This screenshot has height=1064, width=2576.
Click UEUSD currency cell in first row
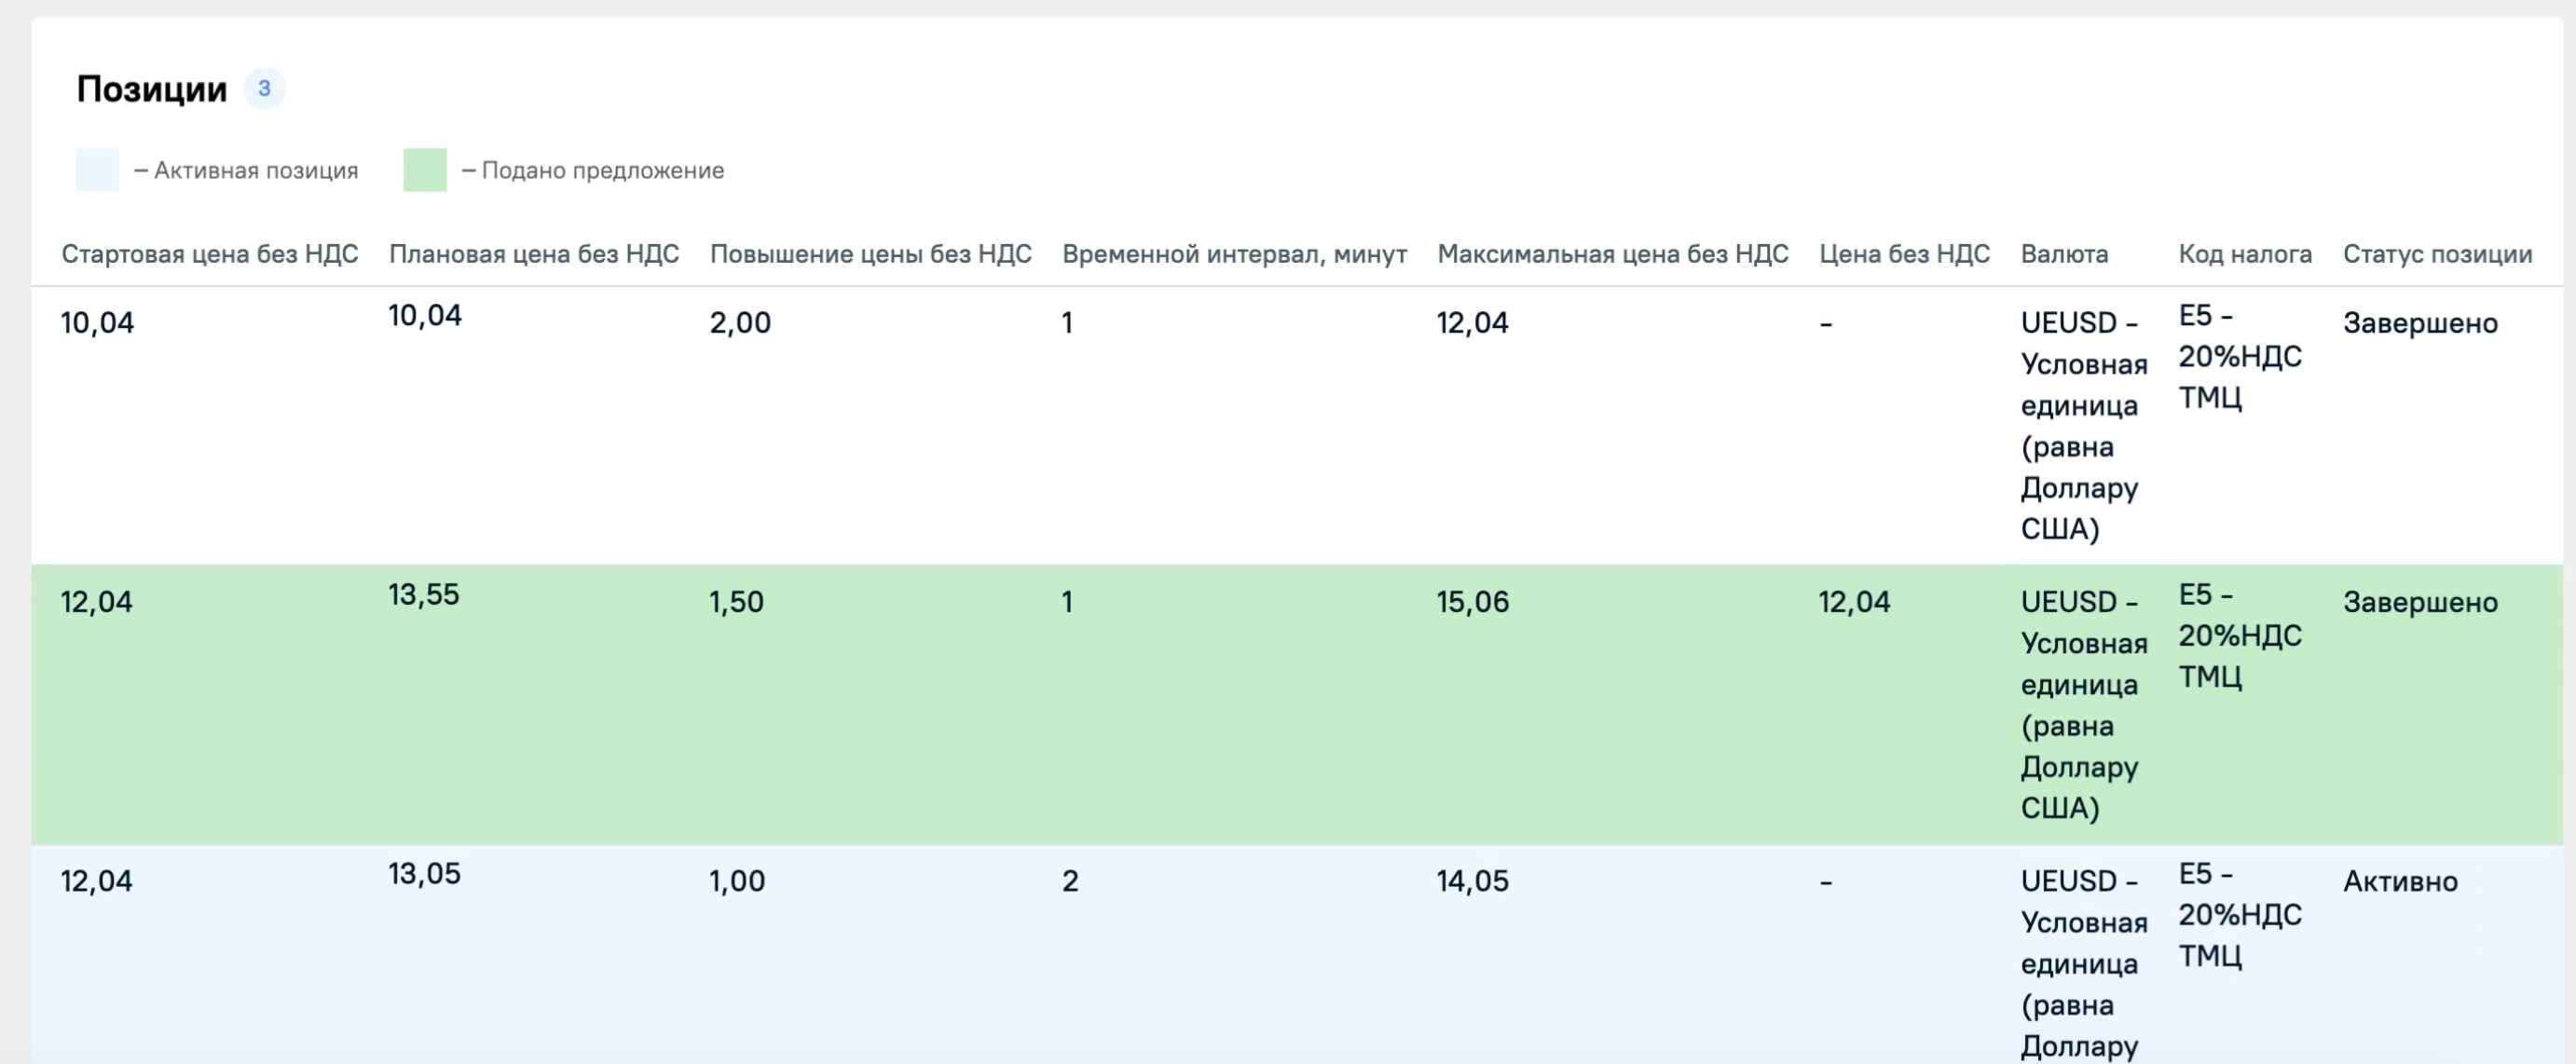point(2084,426)
